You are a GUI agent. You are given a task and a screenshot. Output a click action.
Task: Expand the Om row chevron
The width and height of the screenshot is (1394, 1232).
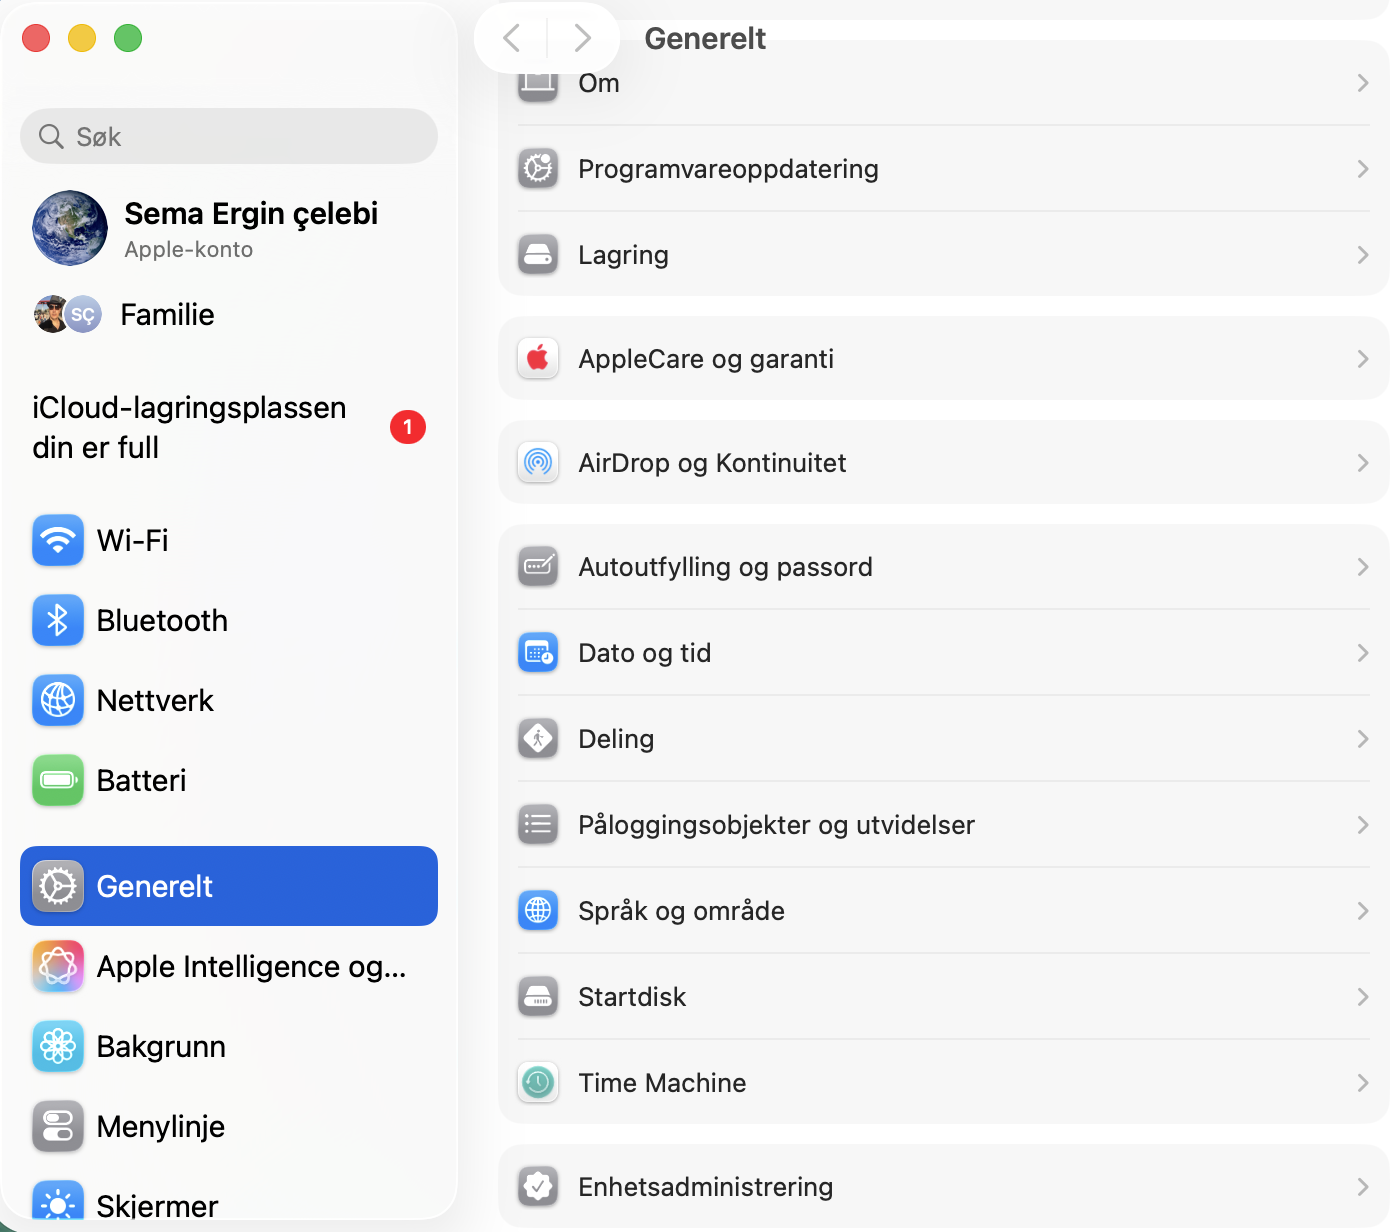click(1362, 83)
